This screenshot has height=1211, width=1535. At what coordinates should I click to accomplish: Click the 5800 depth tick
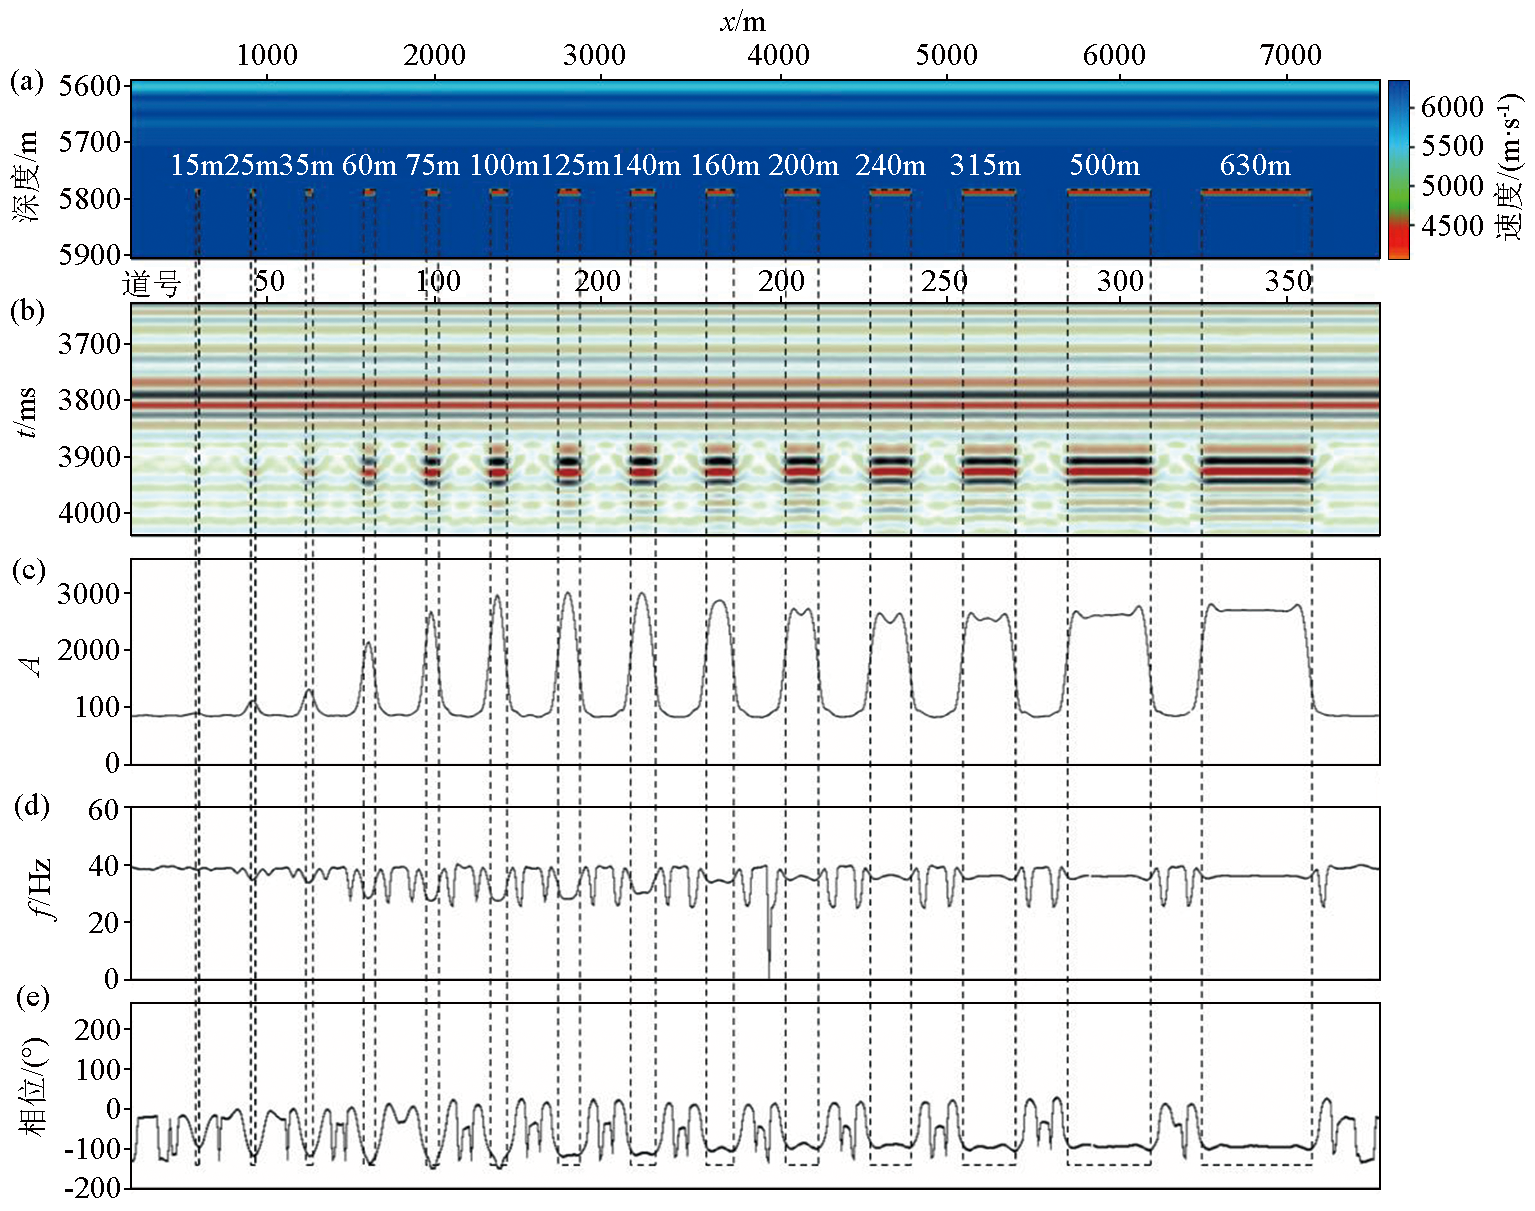[90, 198]
